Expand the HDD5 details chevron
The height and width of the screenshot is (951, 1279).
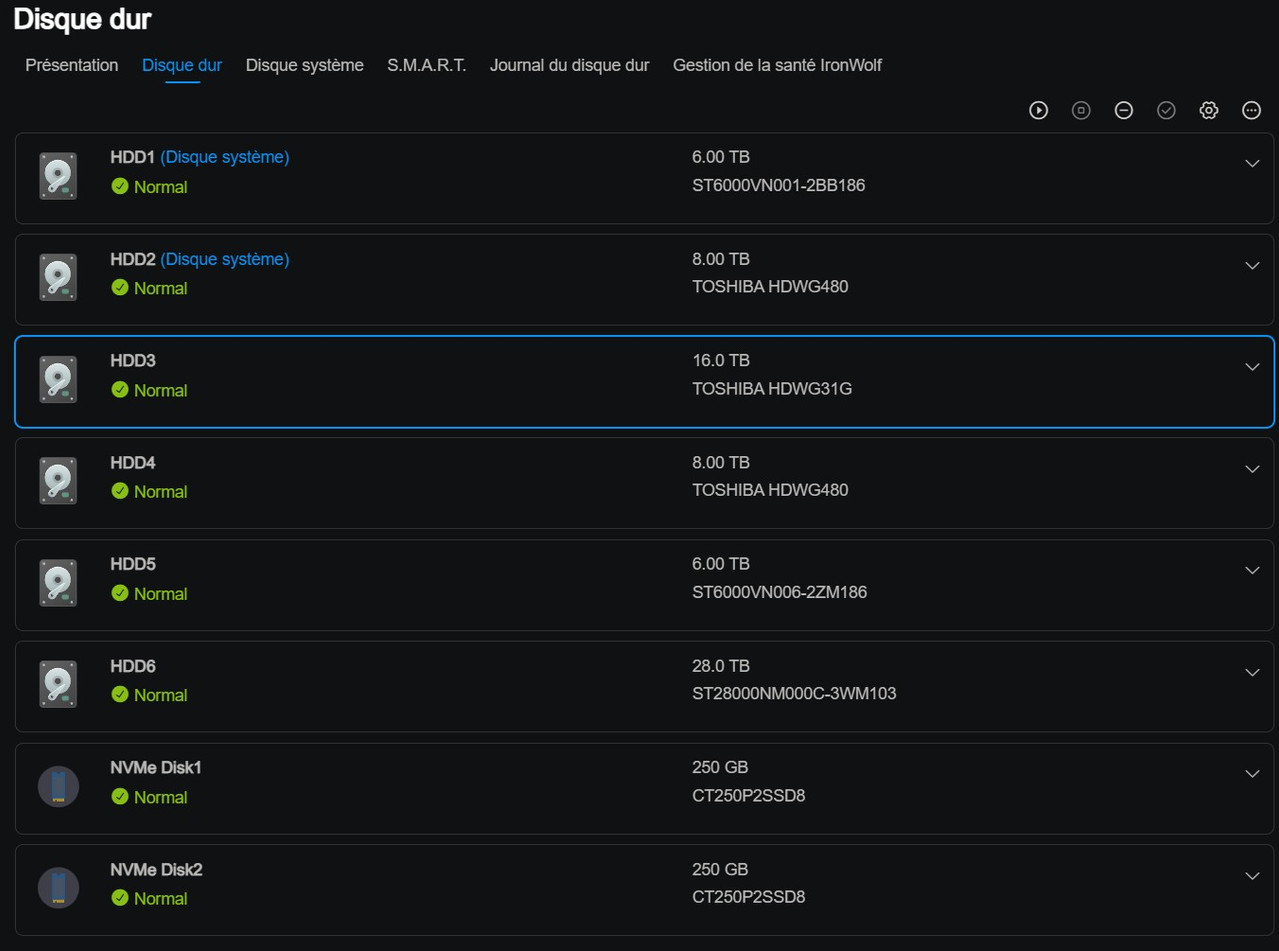tap(1252, 570)
